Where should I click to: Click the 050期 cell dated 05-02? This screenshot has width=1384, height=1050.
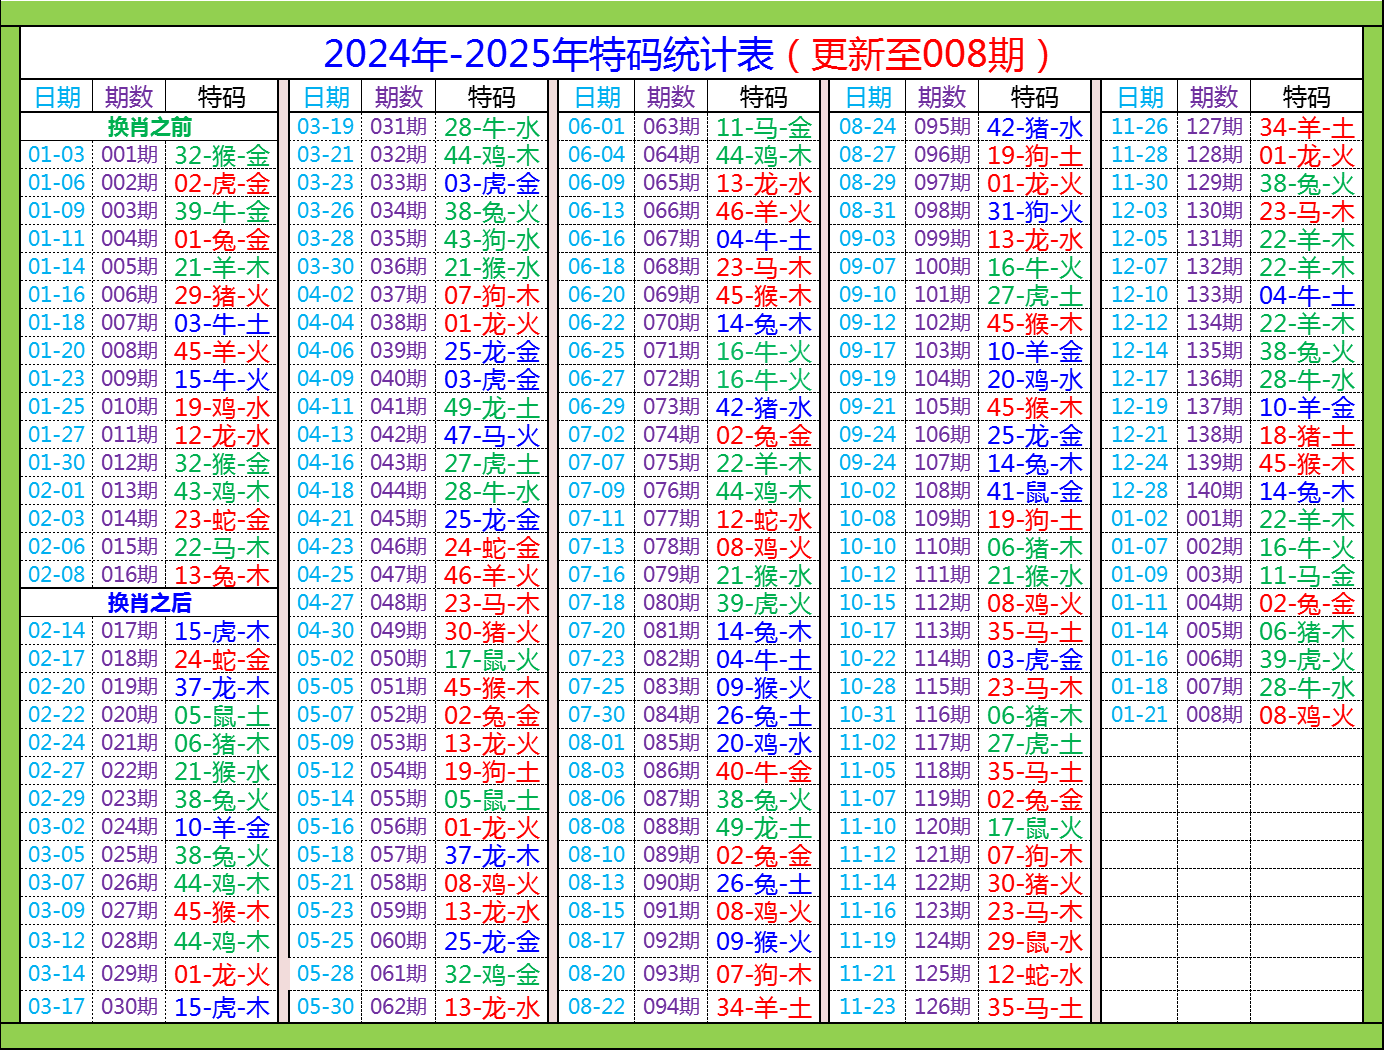click(x=400, y=660)
